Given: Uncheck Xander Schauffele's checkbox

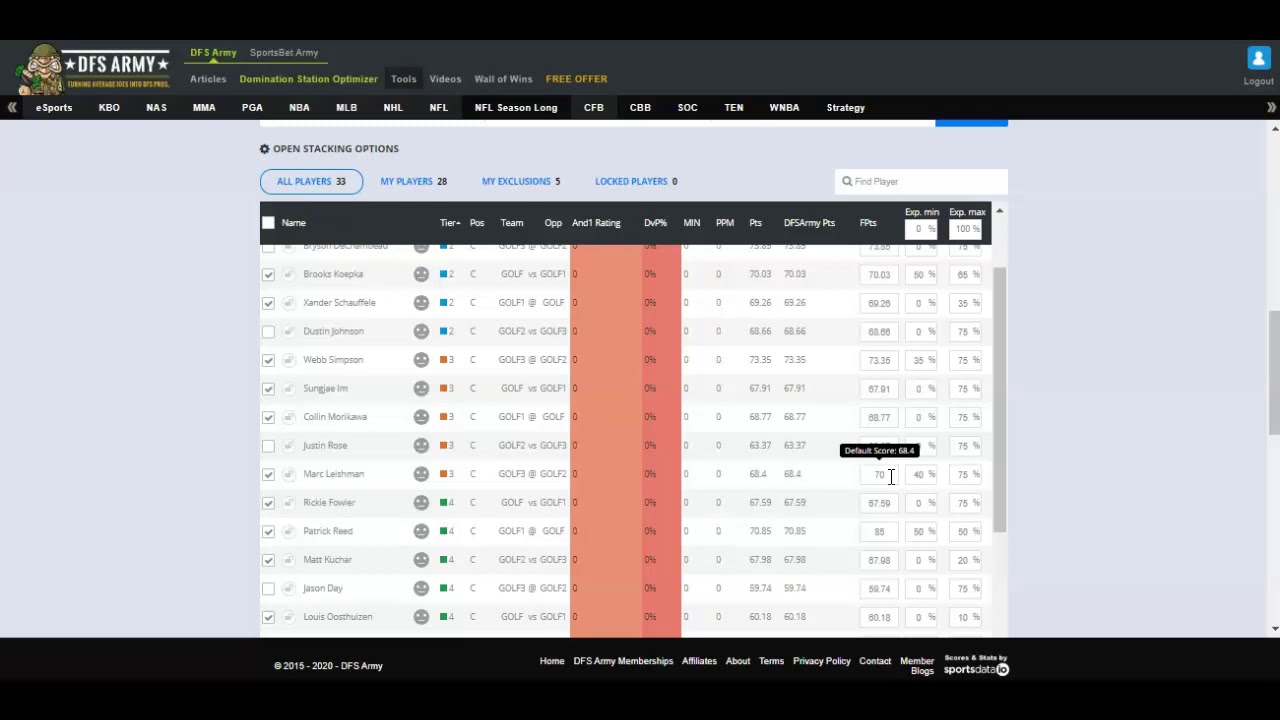Looking at the screenshot, I should [268, 303].
